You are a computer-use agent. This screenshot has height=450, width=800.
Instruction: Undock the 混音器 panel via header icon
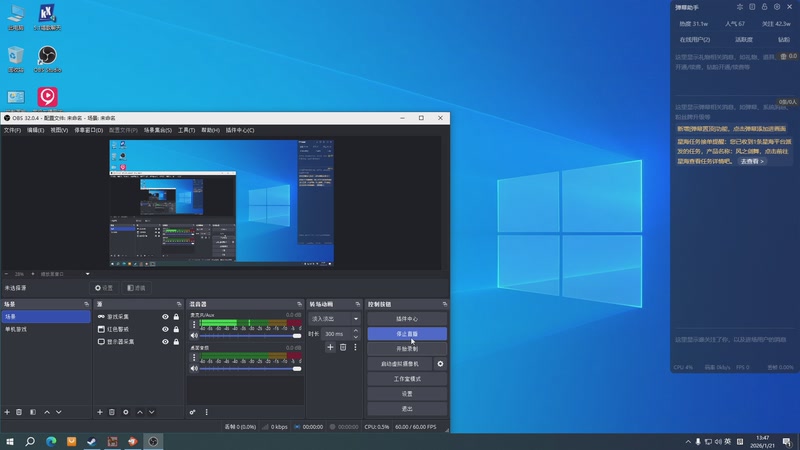[299, 304]
